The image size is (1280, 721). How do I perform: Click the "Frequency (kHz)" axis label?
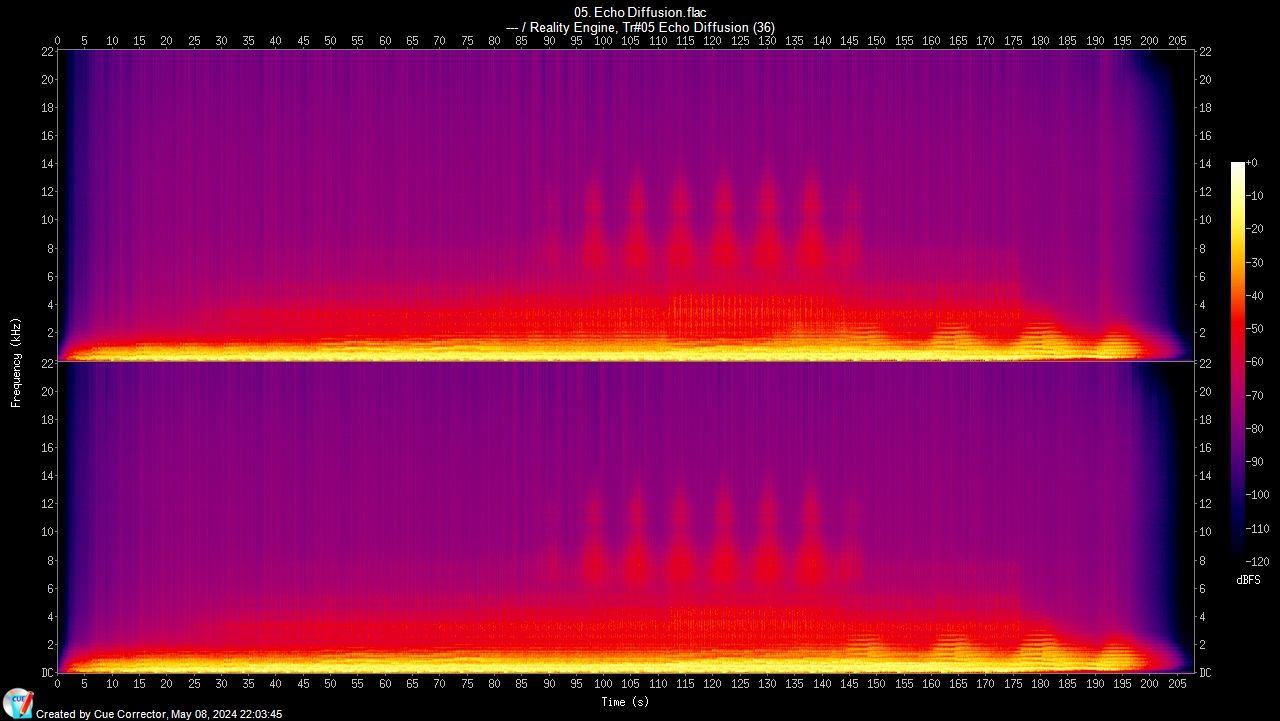click(x=16, y=362)
